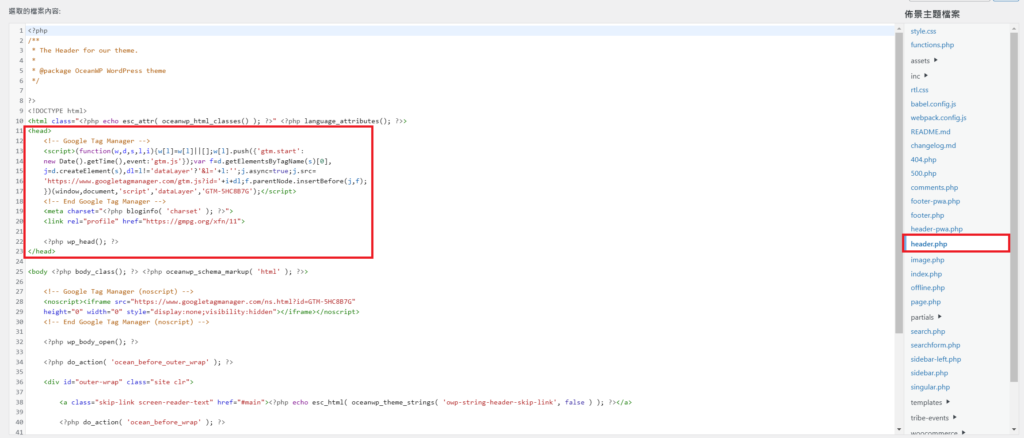Viewport: 1024px width, 438px height.
Task: Open babel.config.js file
Action: [x=934, y=104]
